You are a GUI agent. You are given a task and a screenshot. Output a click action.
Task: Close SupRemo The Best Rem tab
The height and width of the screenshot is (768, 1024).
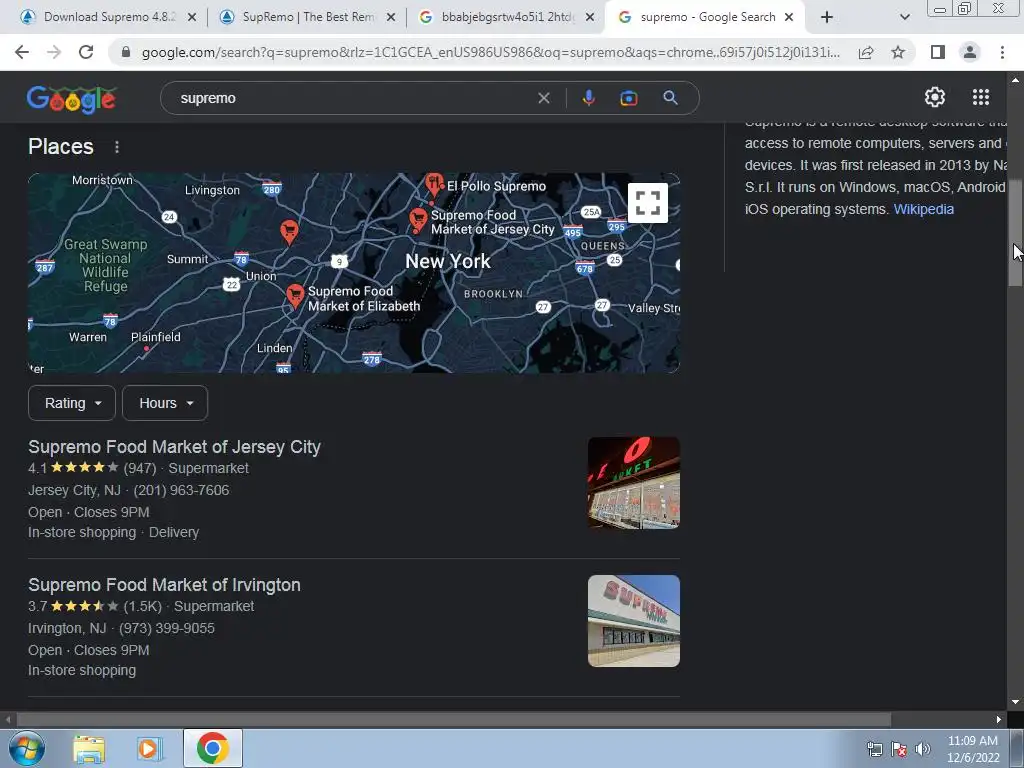tap(391, 17)
